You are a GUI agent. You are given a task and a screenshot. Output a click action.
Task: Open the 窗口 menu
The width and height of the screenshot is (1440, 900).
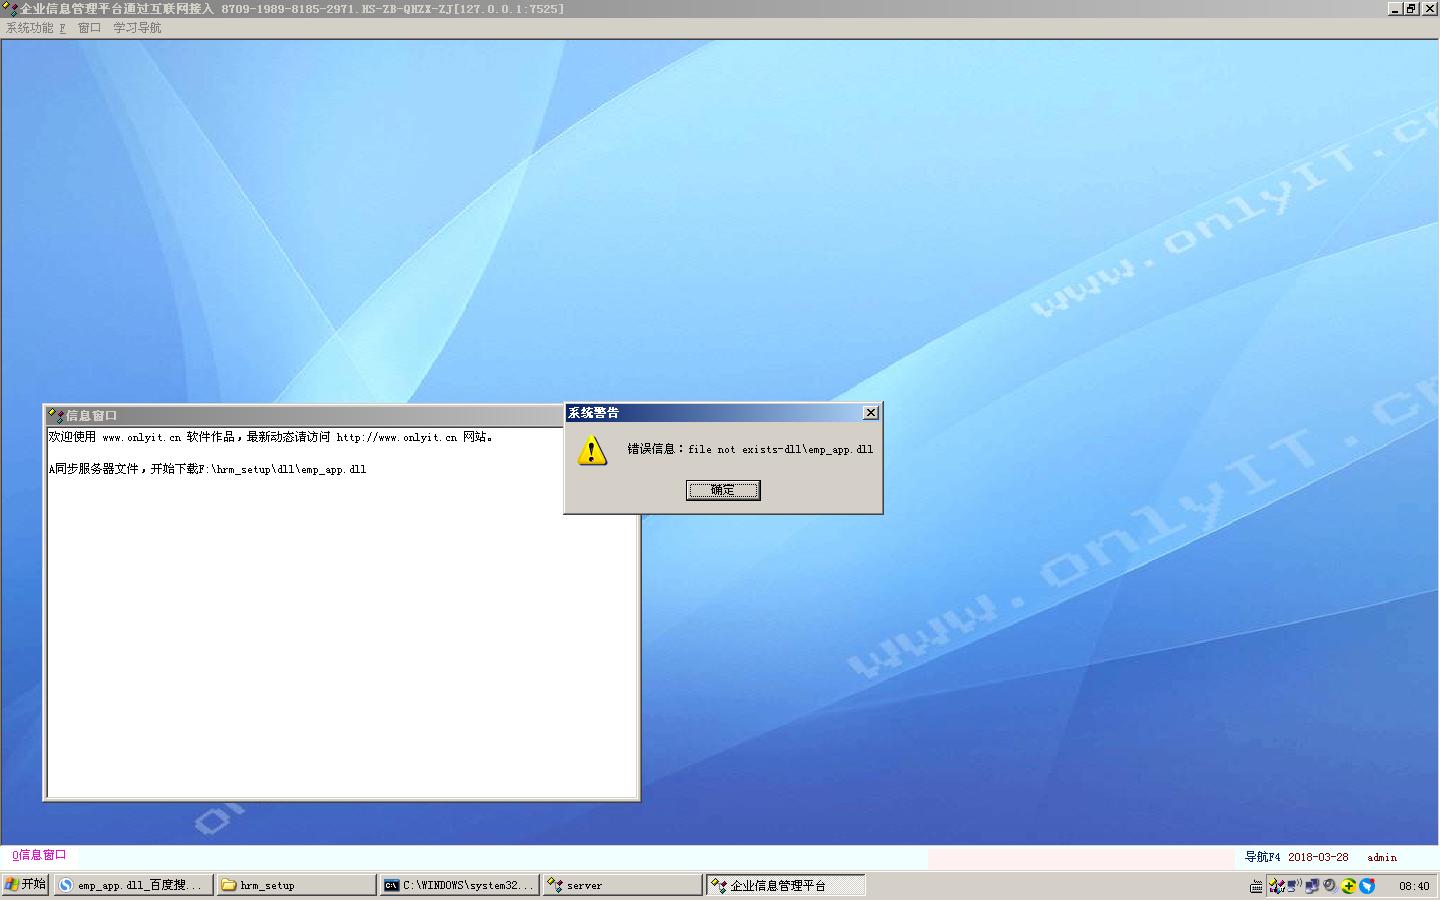pyautogui.click(x=89, y=28)
